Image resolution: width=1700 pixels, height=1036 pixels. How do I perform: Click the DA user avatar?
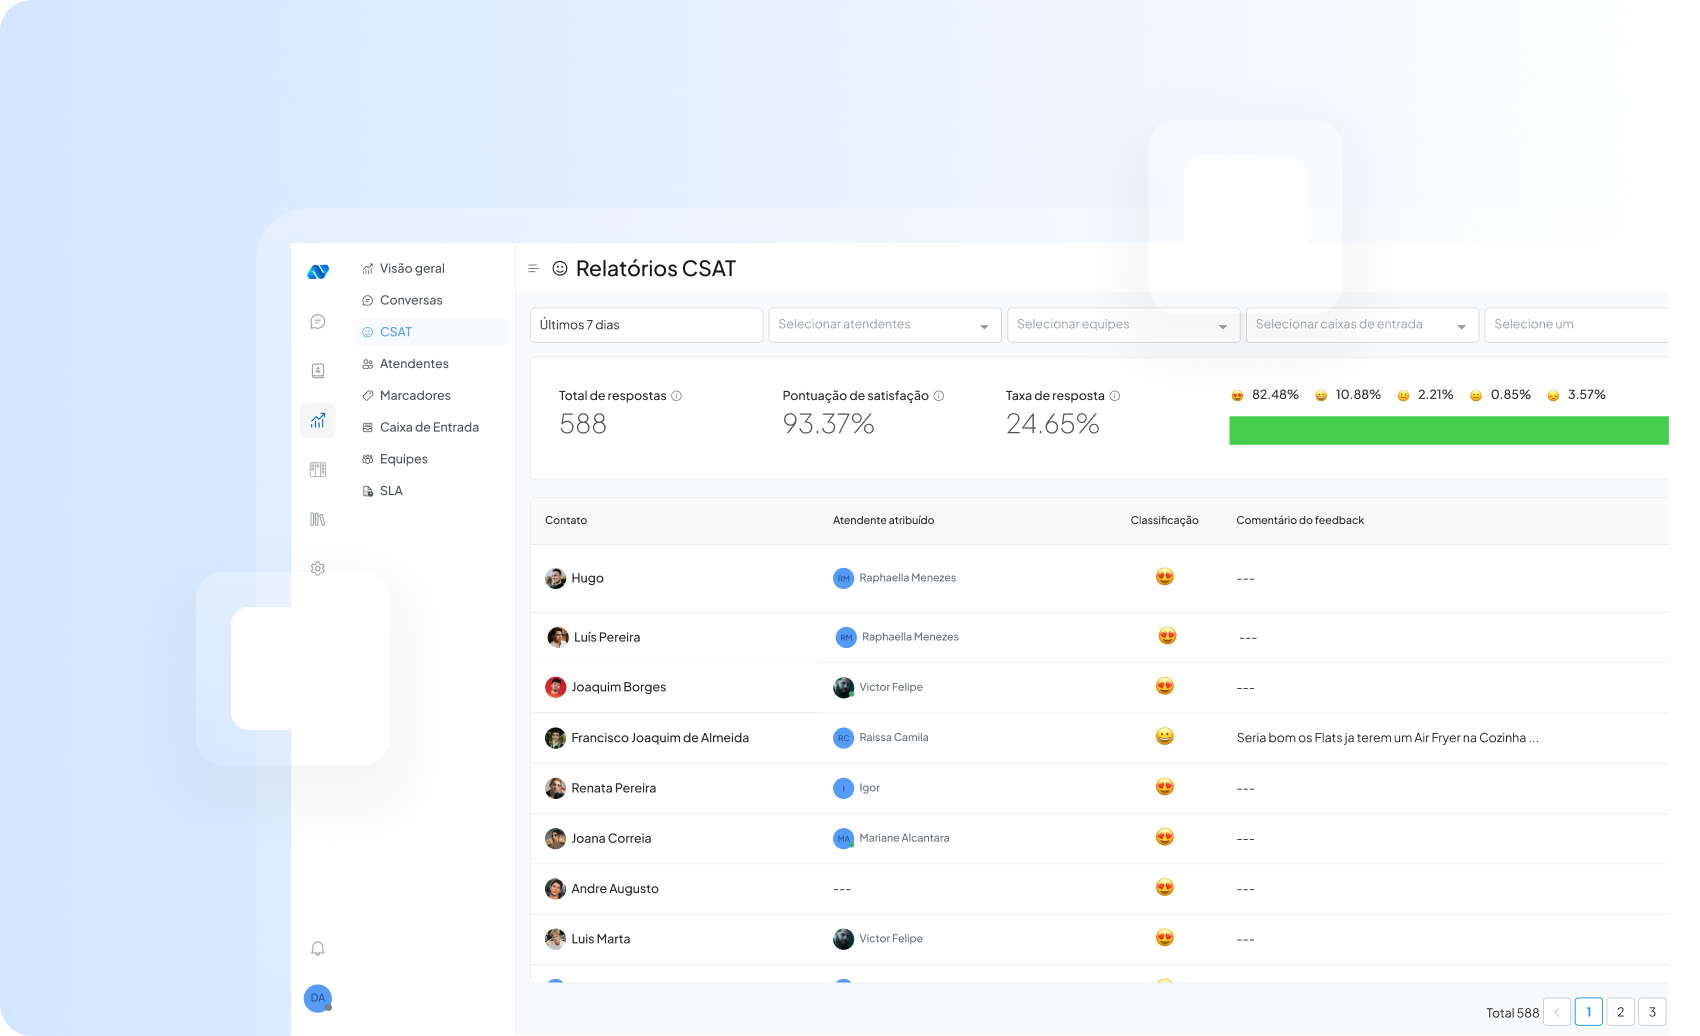317,998
